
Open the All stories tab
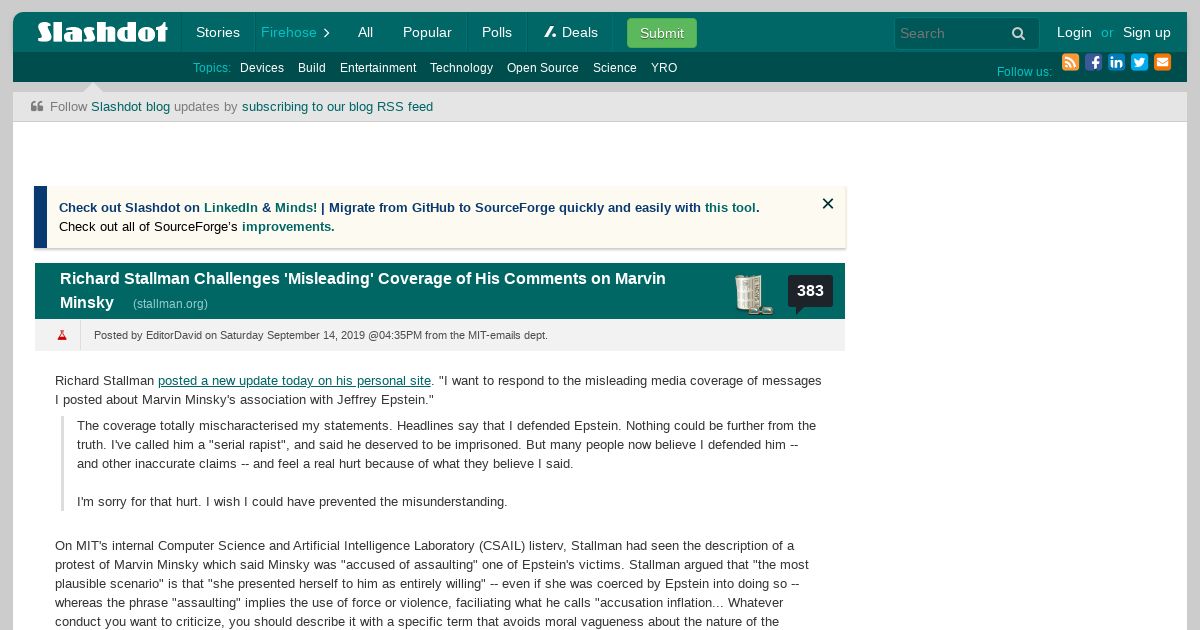[x=365, y=32]
